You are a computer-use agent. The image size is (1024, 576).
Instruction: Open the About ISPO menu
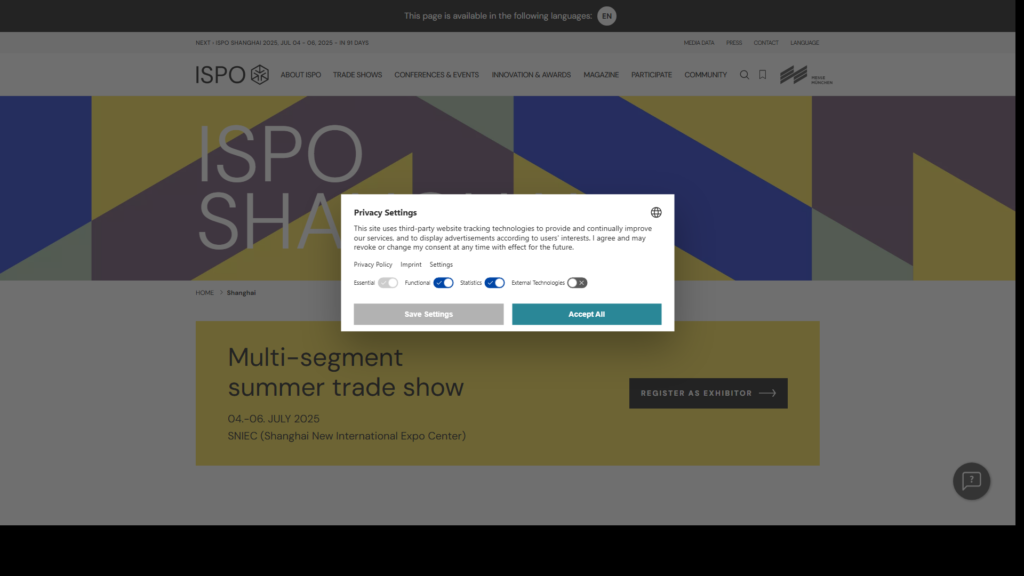click(301, 75)
